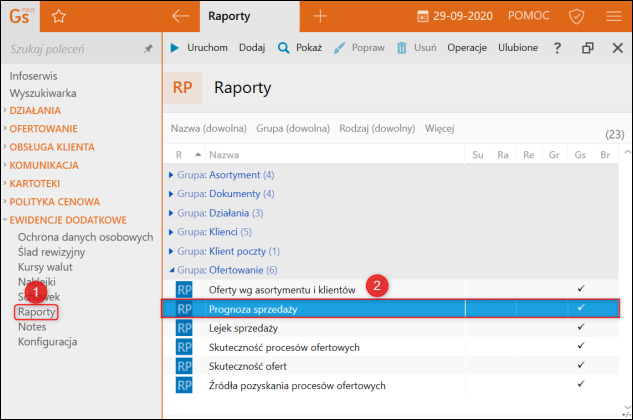Sort by the R column header

point(179,155)
